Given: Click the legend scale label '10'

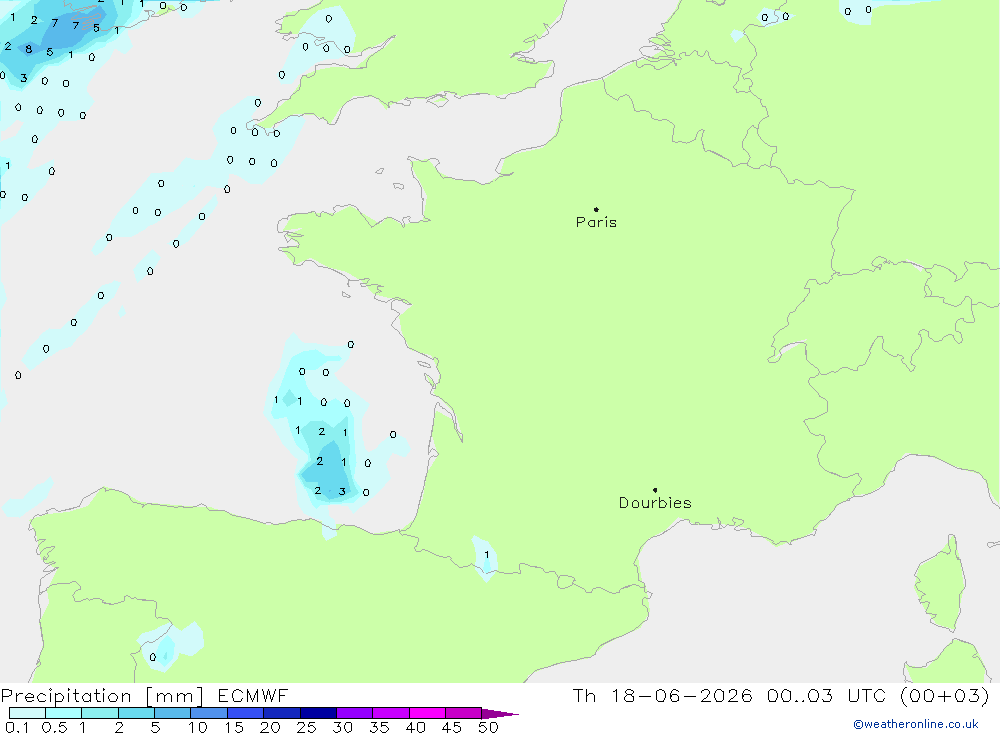Looking at the screenshot, I should pos(198,727).
